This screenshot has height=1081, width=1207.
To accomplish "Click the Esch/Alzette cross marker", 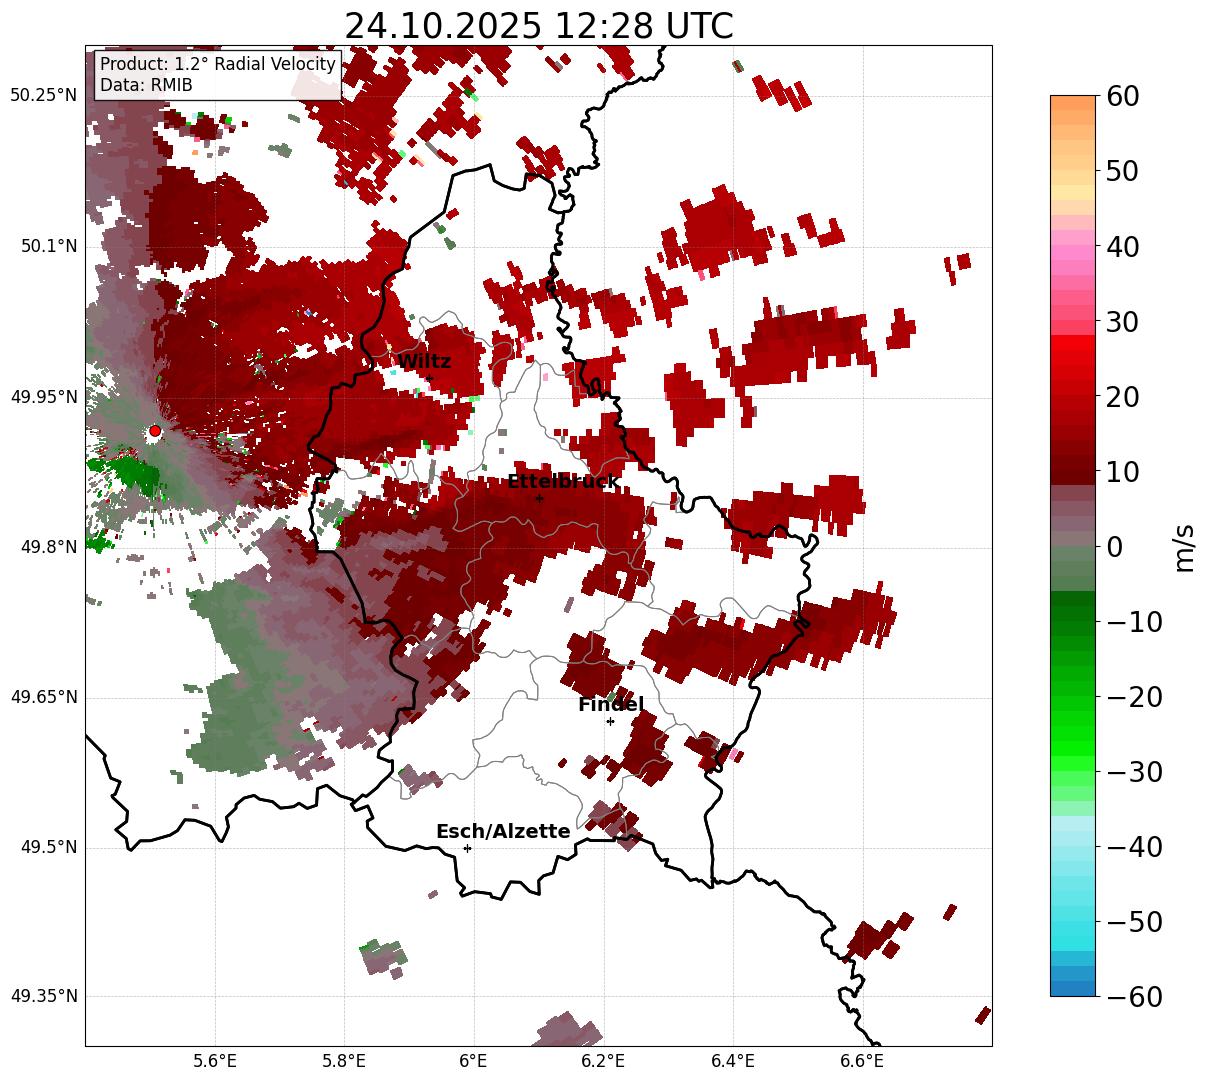I will [x=467, y=848].
